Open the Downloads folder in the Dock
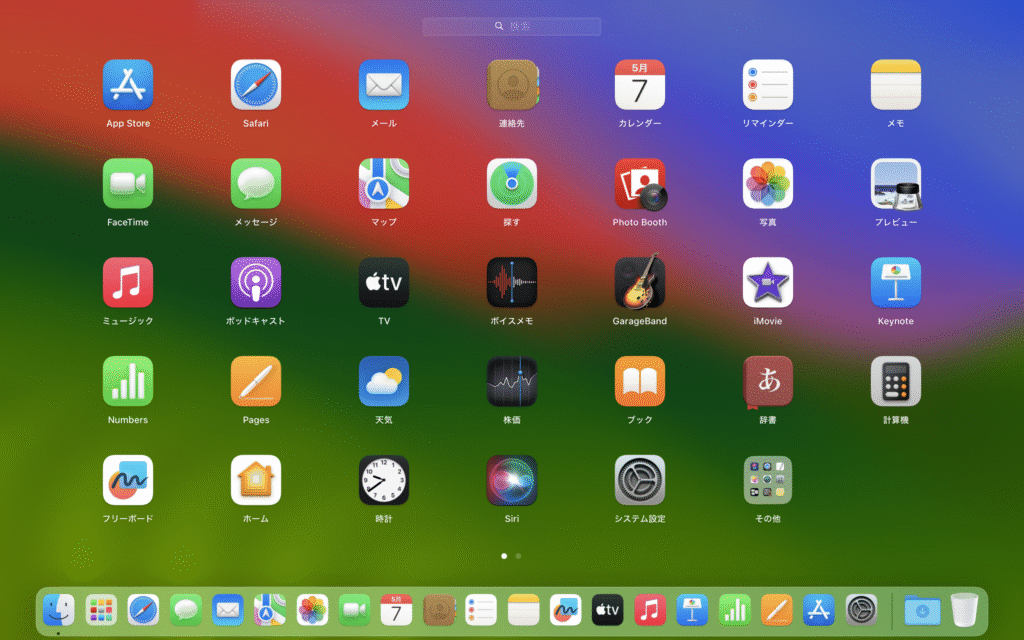Image resolution: width=1024 pixels, height=640 pixels. [922, 610]
